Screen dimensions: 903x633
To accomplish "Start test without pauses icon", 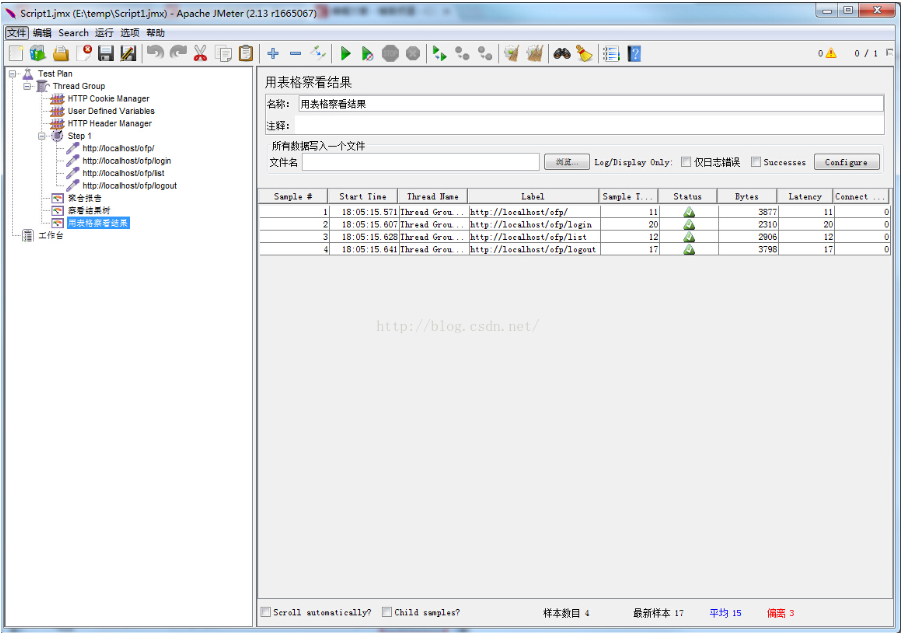I will point(367,54).
